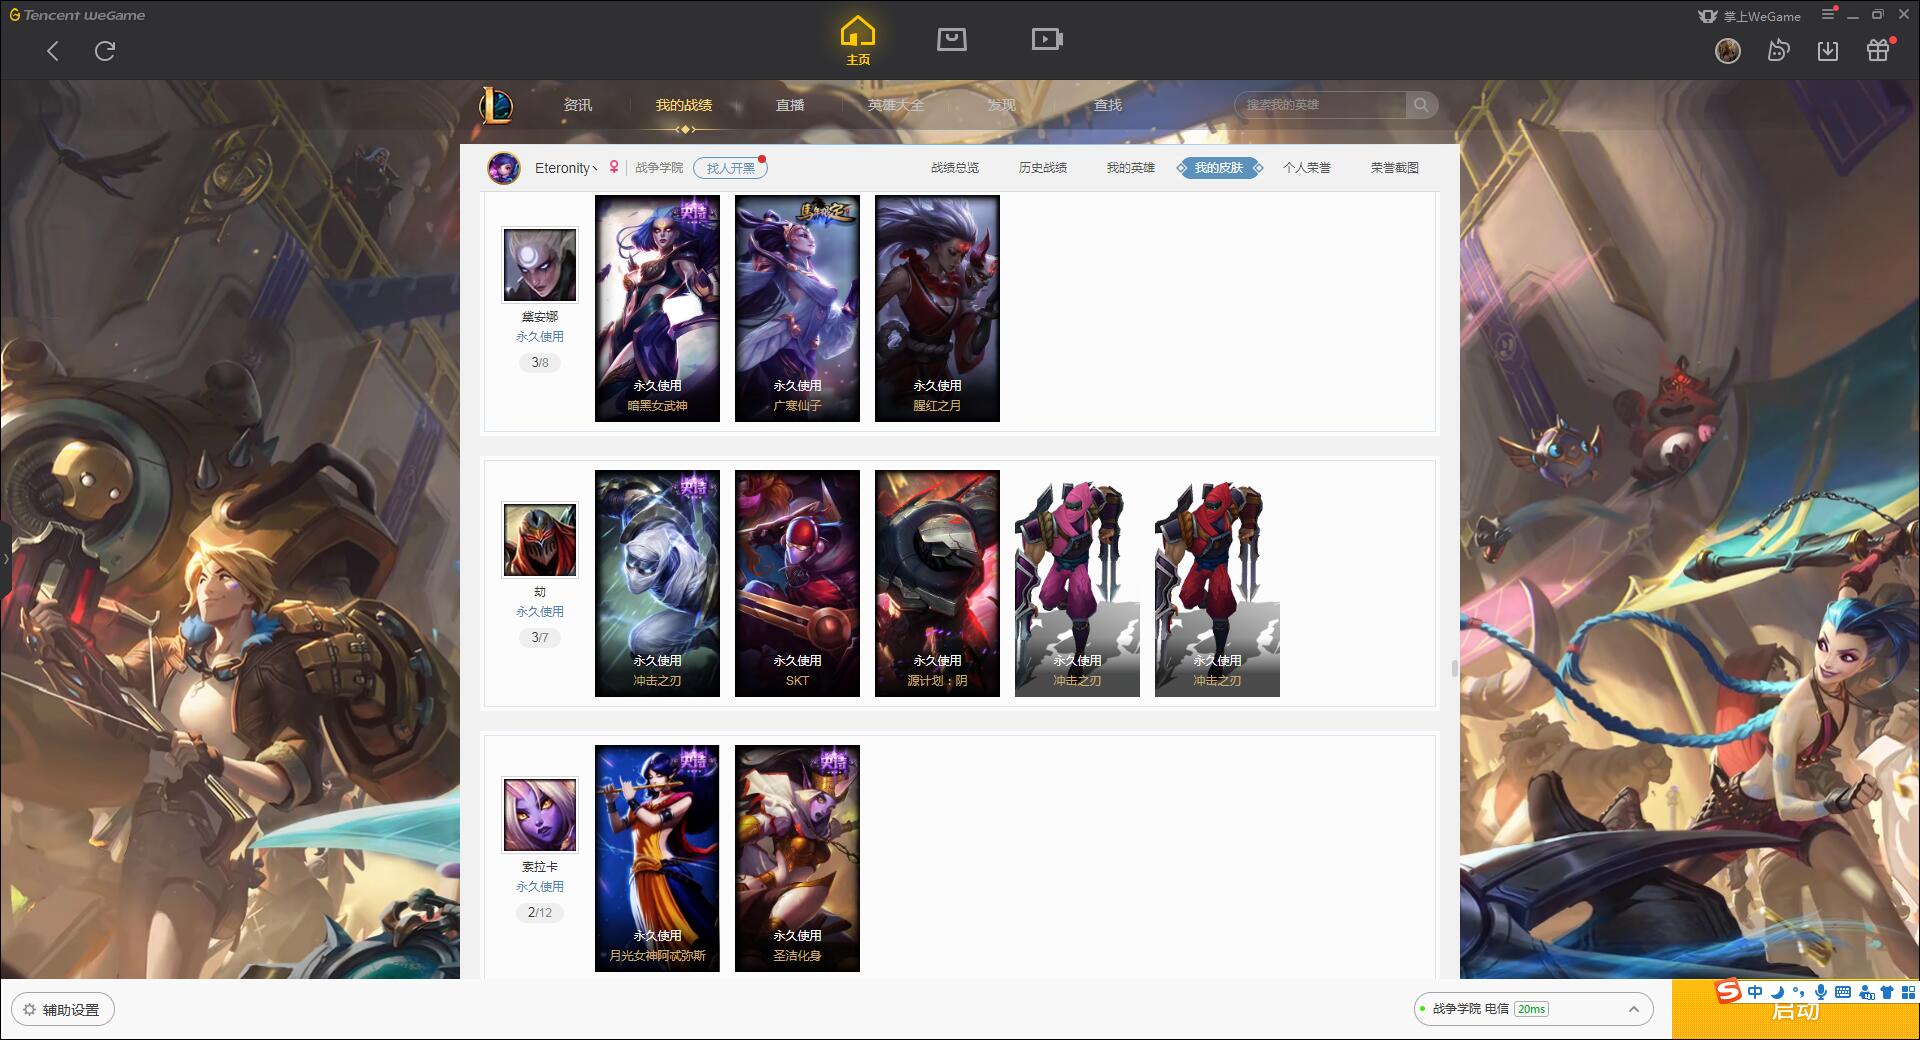Screen dimensions: 1920x1040
Task: Click the page vertical scrollbar handle
Action: 1454,667
